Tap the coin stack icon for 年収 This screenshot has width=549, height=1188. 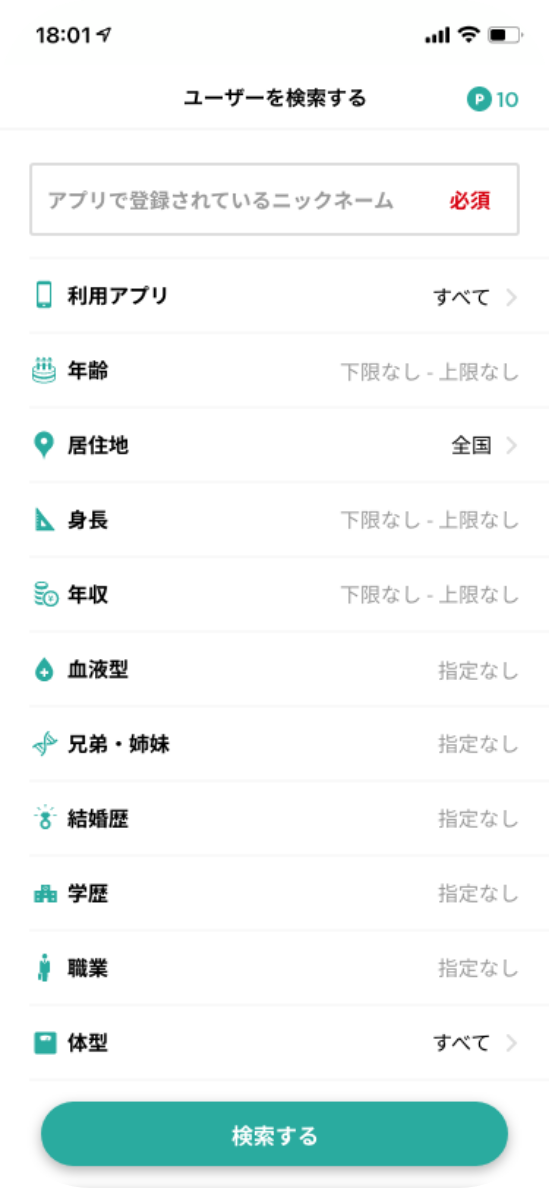tap(45, 595)
